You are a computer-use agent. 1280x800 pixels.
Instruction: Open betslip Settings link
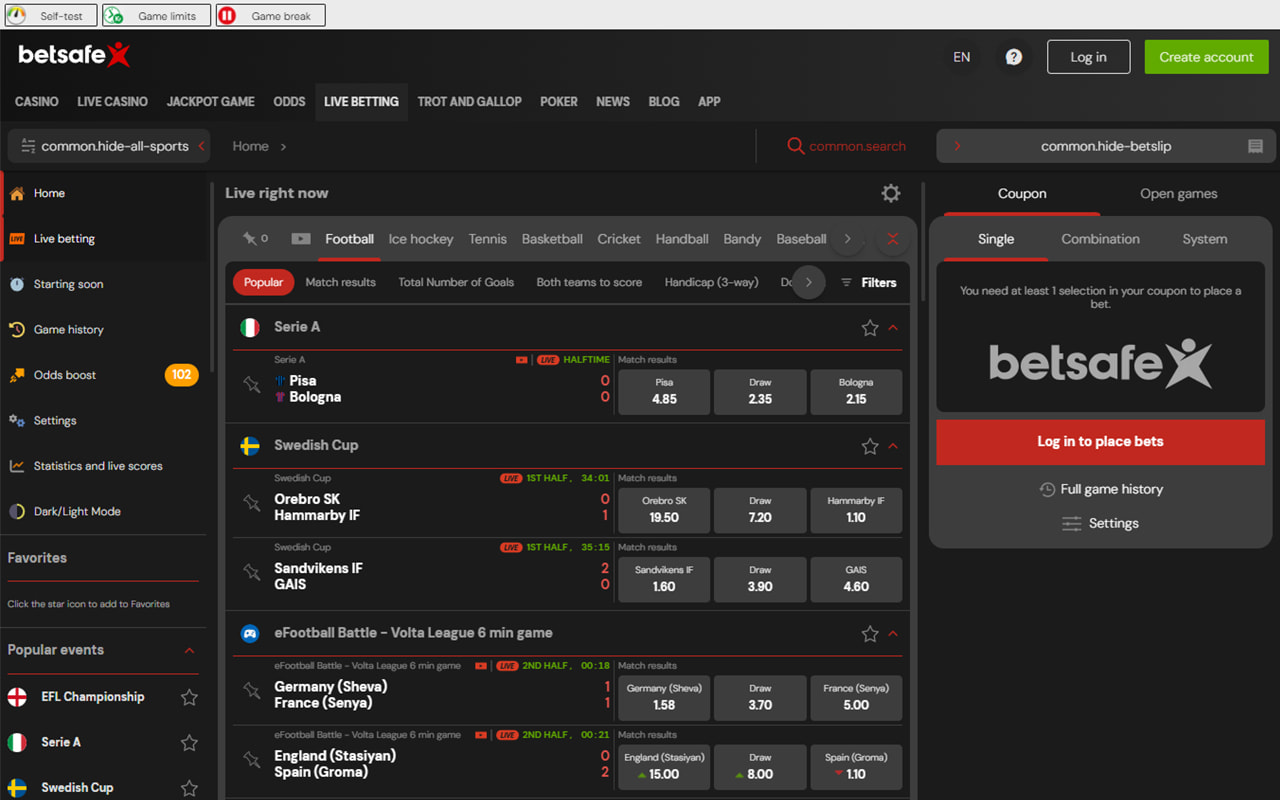point(1100,524)
